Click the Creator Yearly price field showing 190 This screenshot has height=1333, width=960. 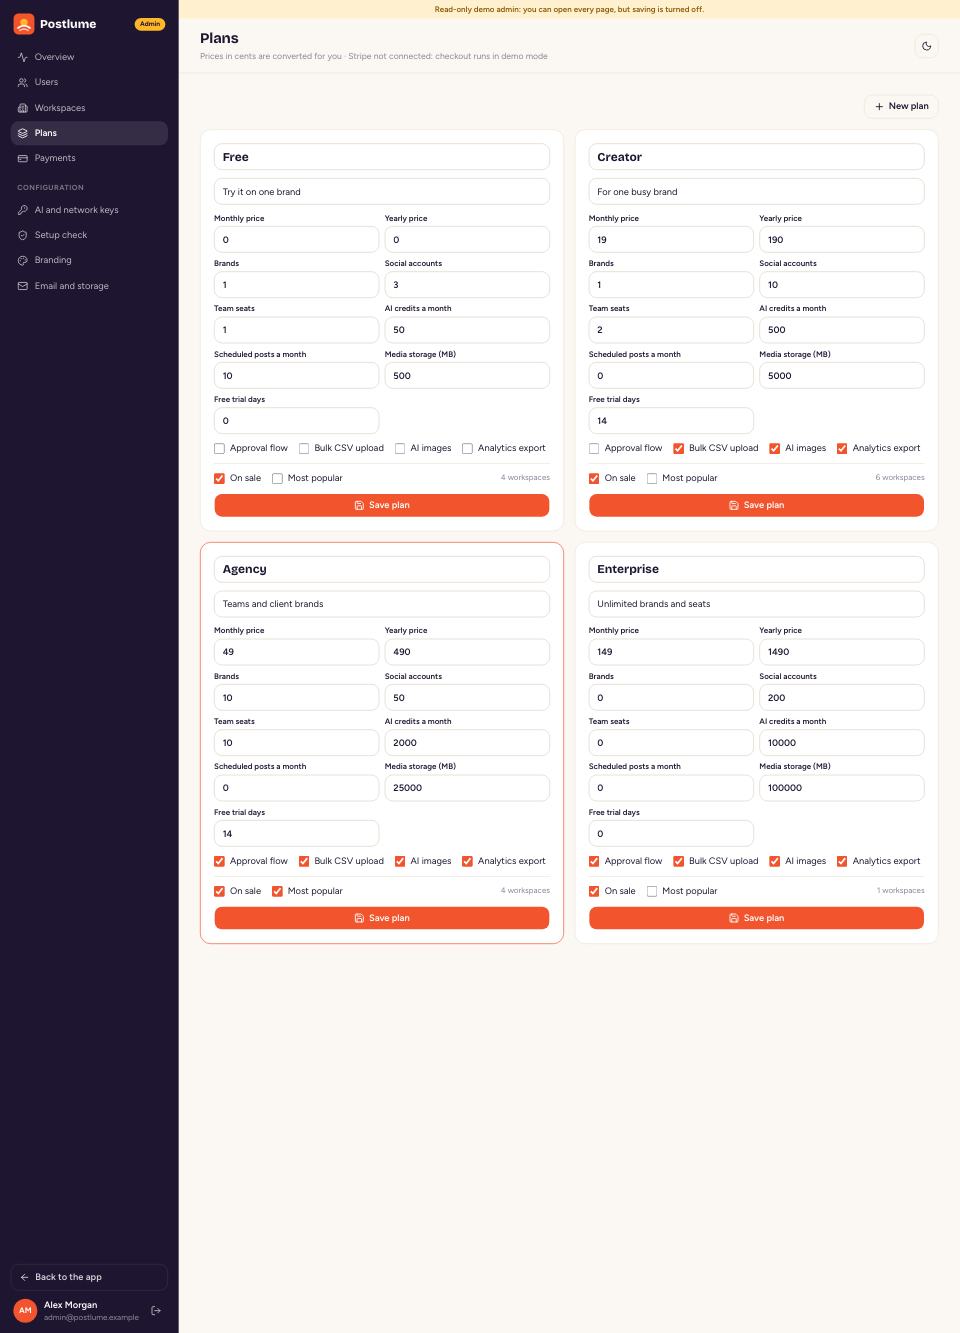tap(842, 240)
